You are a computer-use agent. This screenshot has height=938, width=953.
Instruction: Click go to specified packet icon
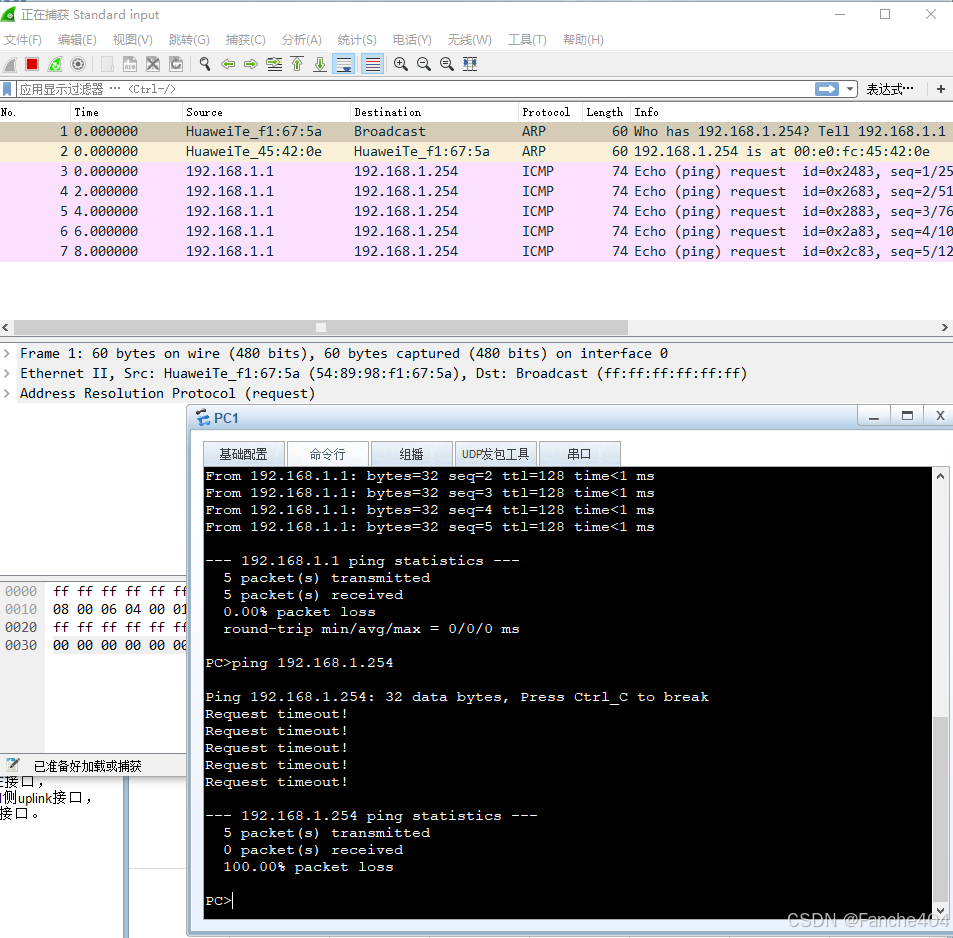coord(274,64)
